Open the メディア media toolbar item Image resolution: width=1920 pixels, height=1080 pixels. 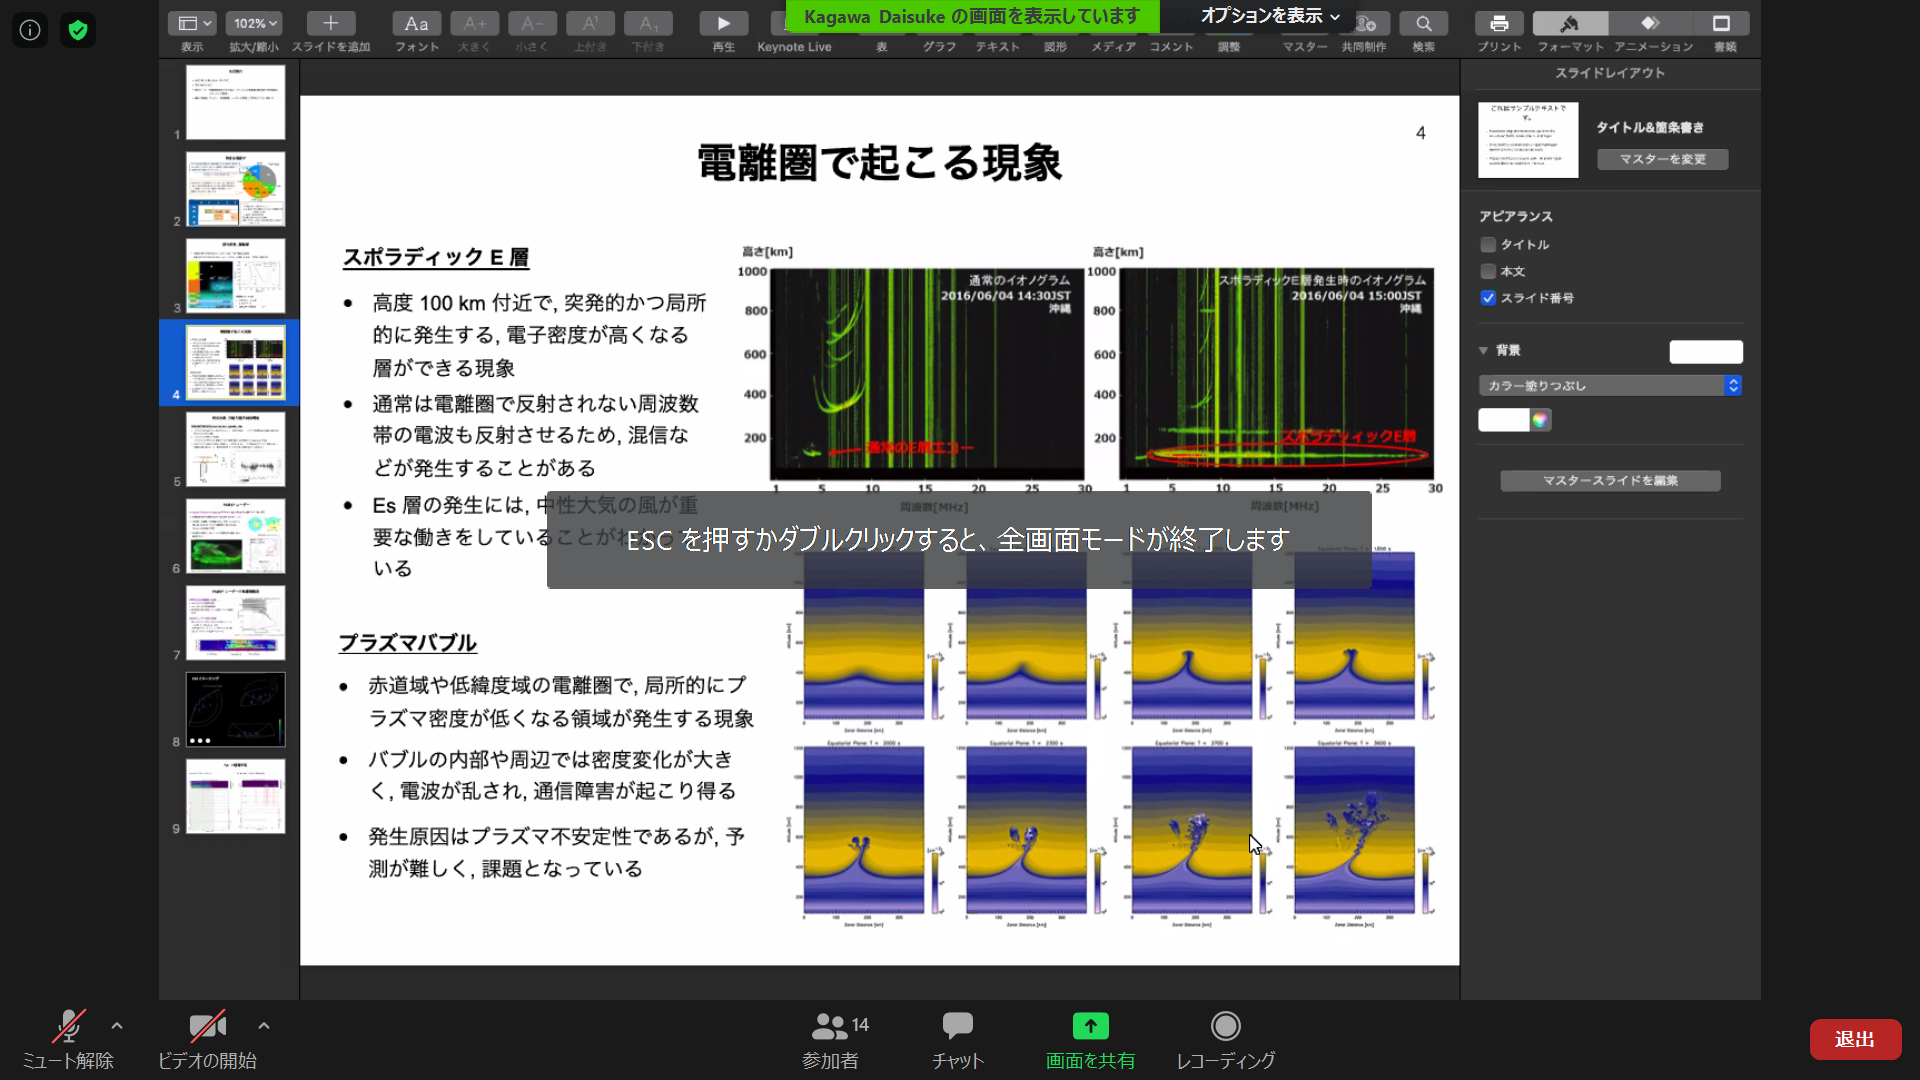coord(1113,46)
